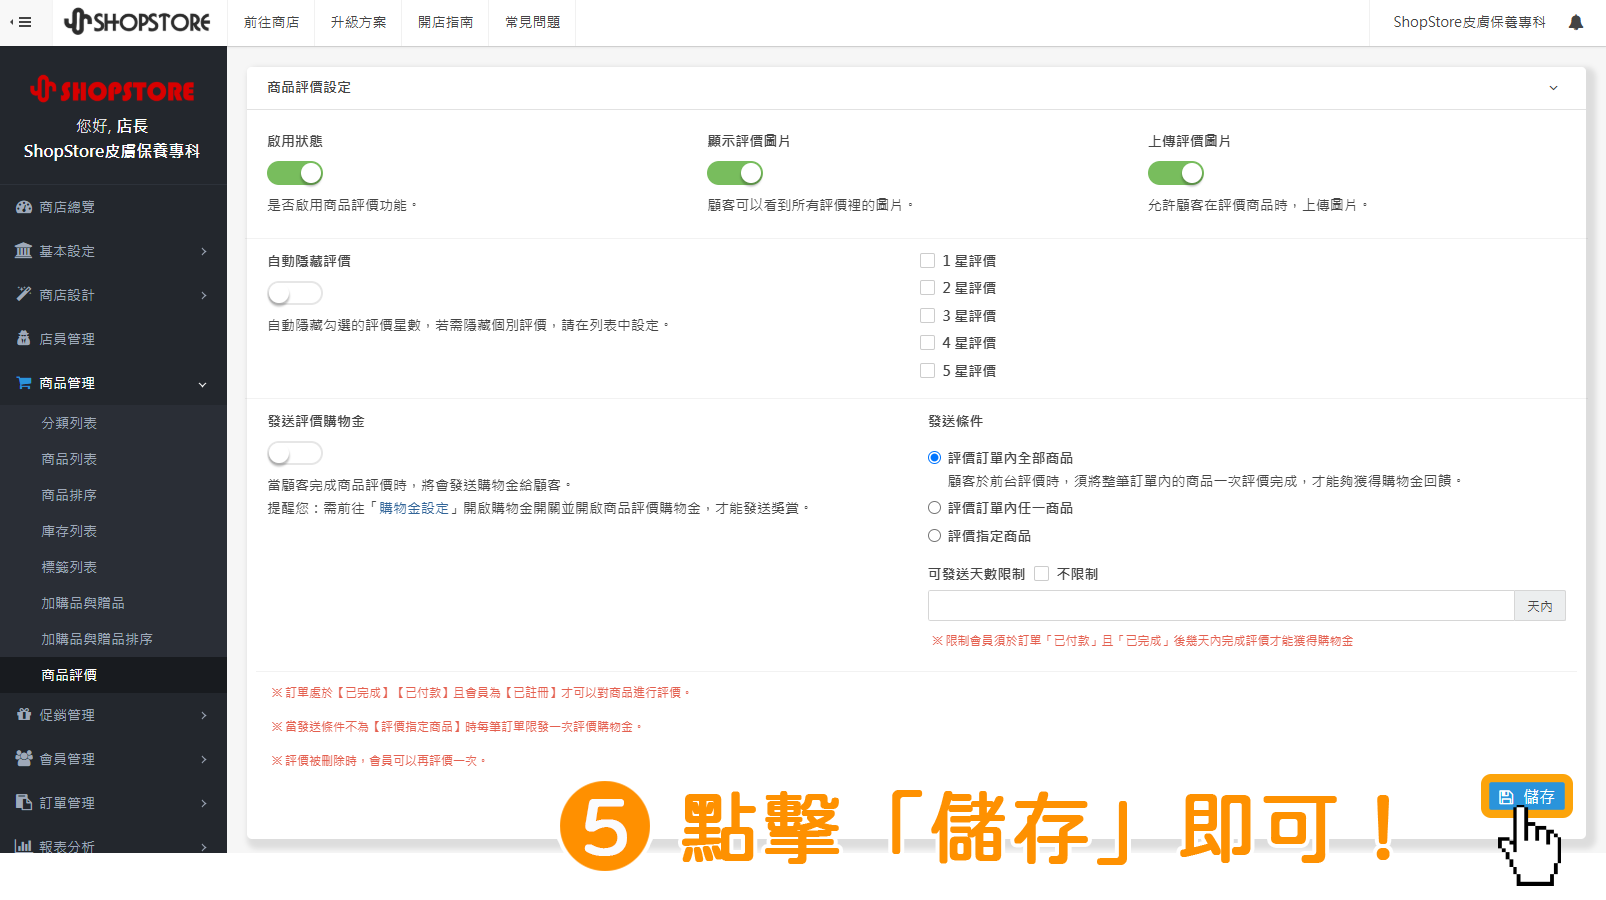Enable the 自動隱藏評價 switch
This screenshot has width=1606, height=900.
(x=295, y=293)
